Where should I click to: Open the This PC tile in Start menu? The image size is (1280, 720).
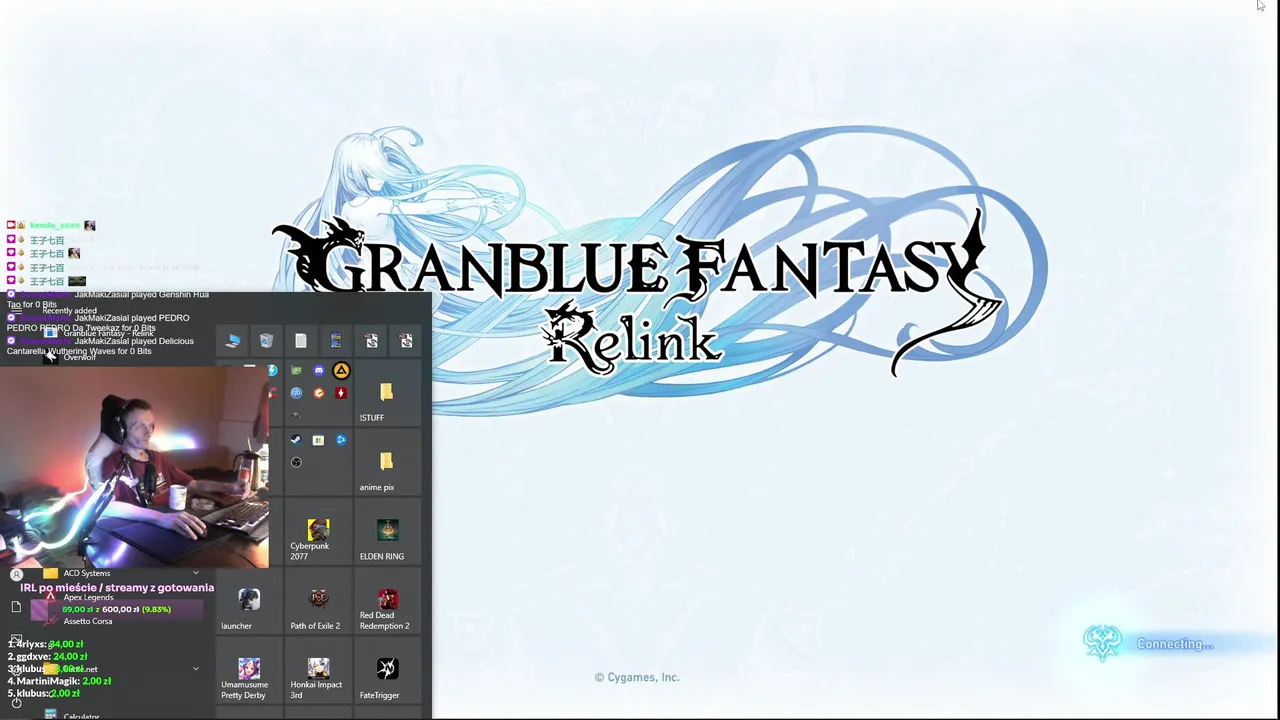[233, 341]
